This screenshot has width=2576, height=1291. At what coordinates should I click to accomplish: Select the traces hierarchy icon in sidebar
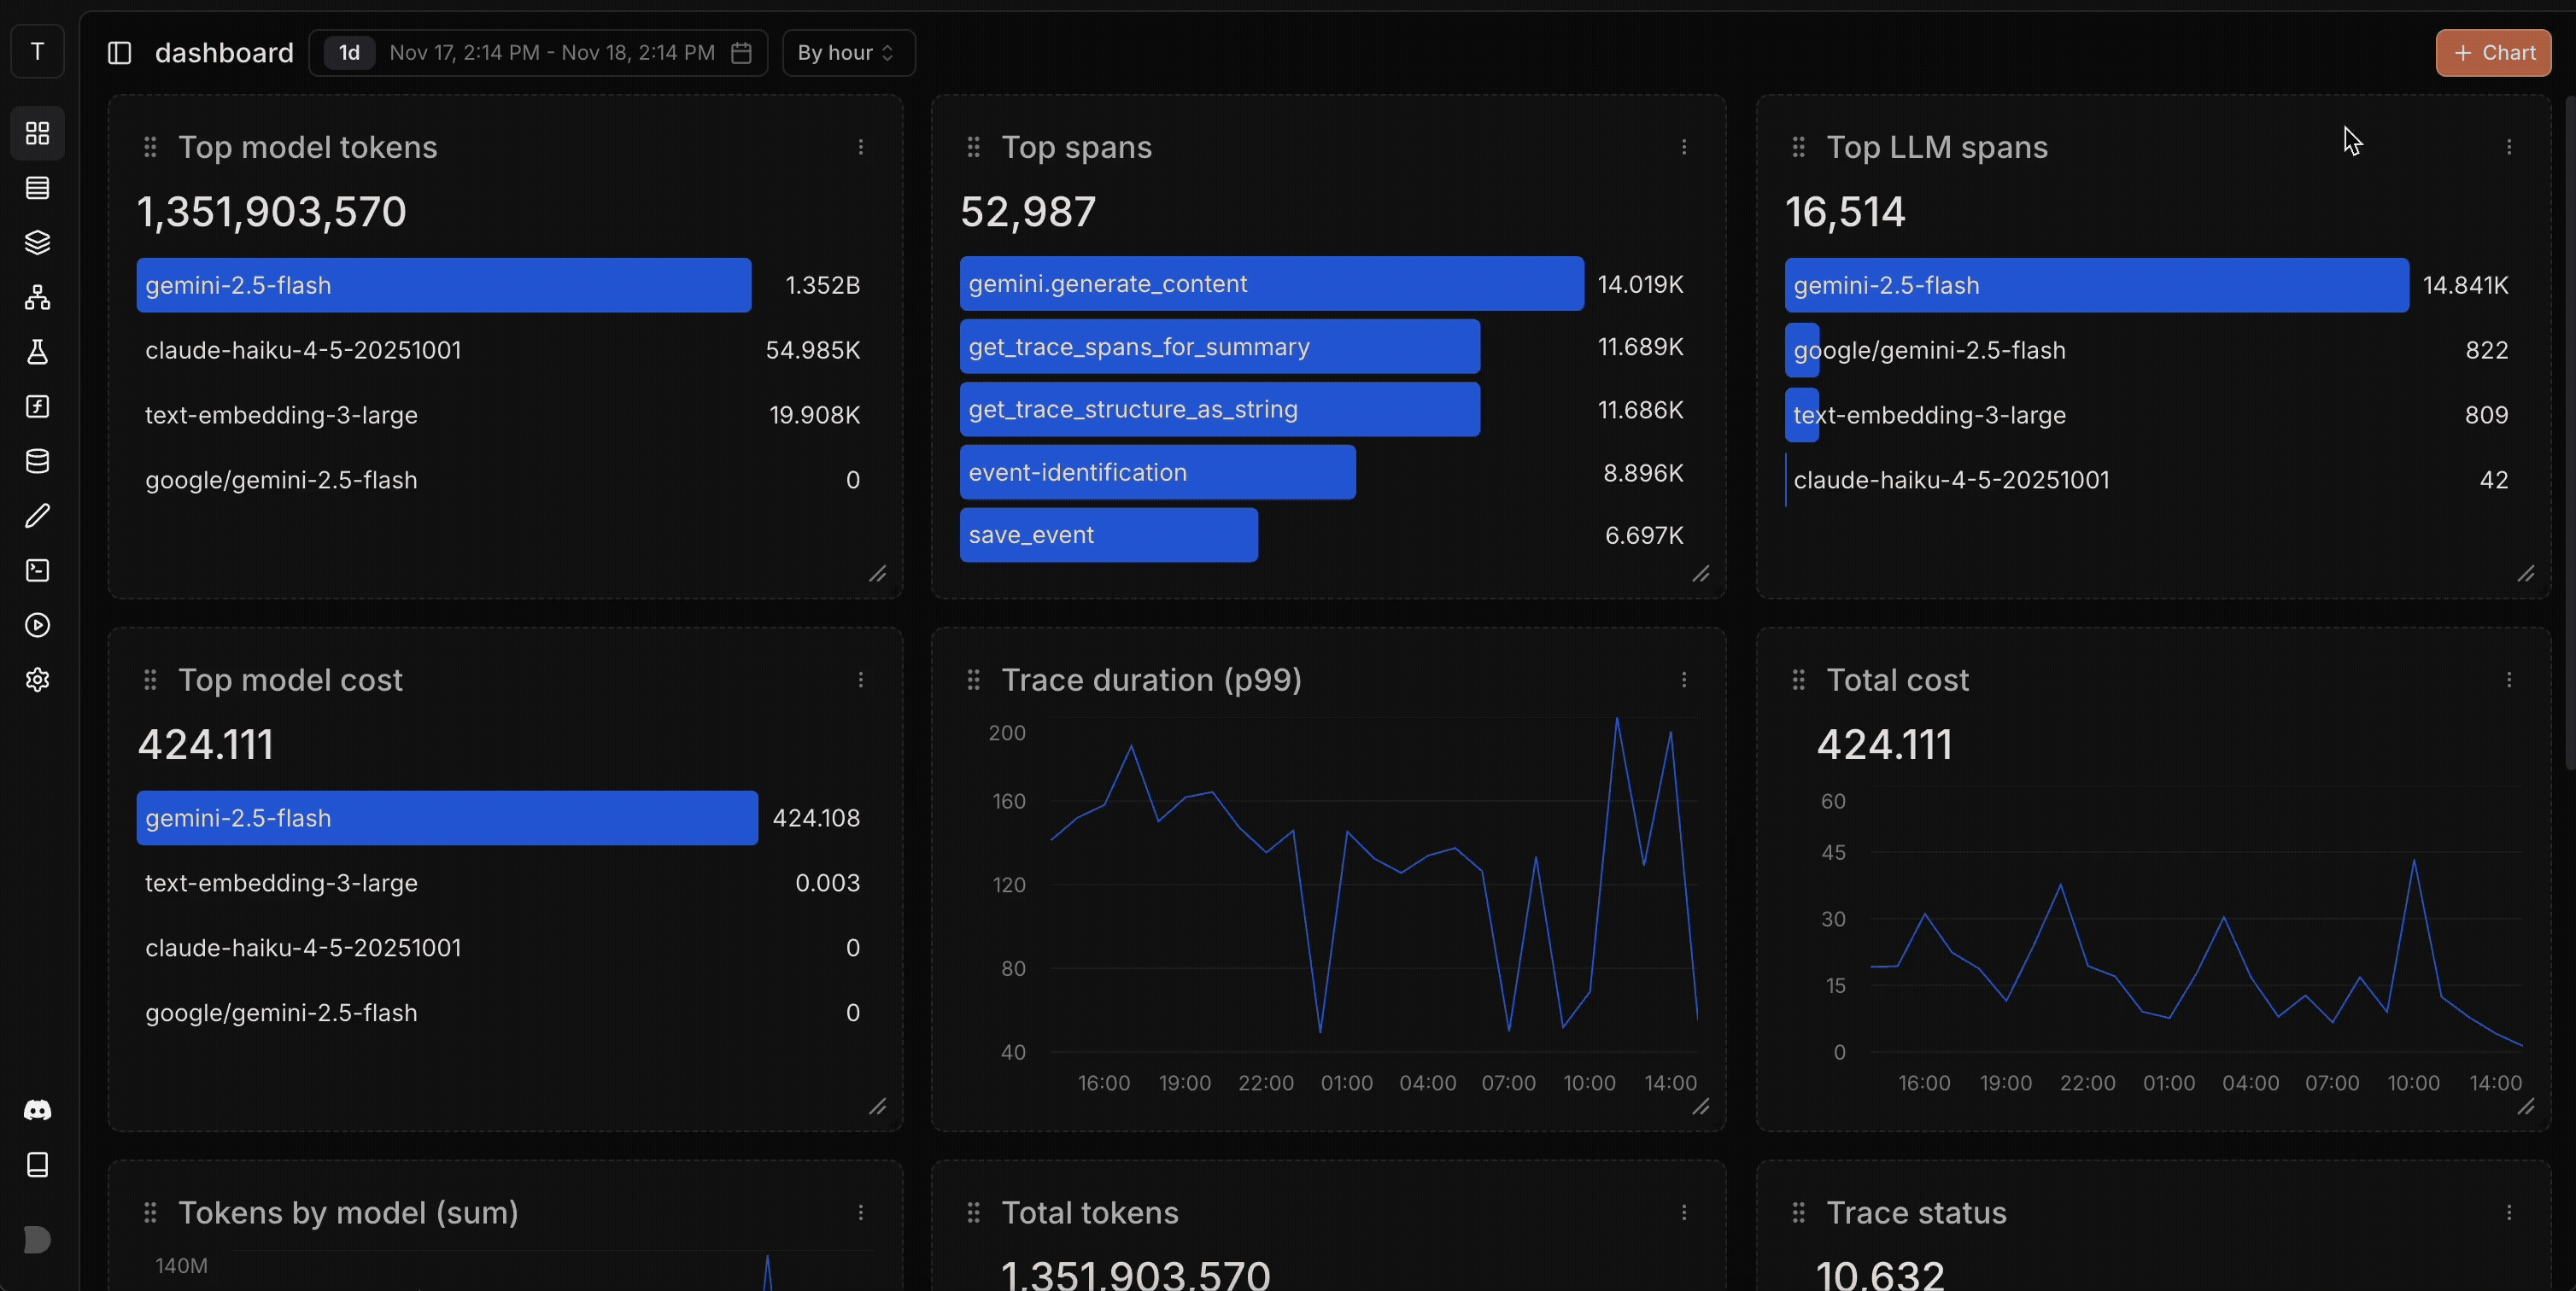(37, 296)
